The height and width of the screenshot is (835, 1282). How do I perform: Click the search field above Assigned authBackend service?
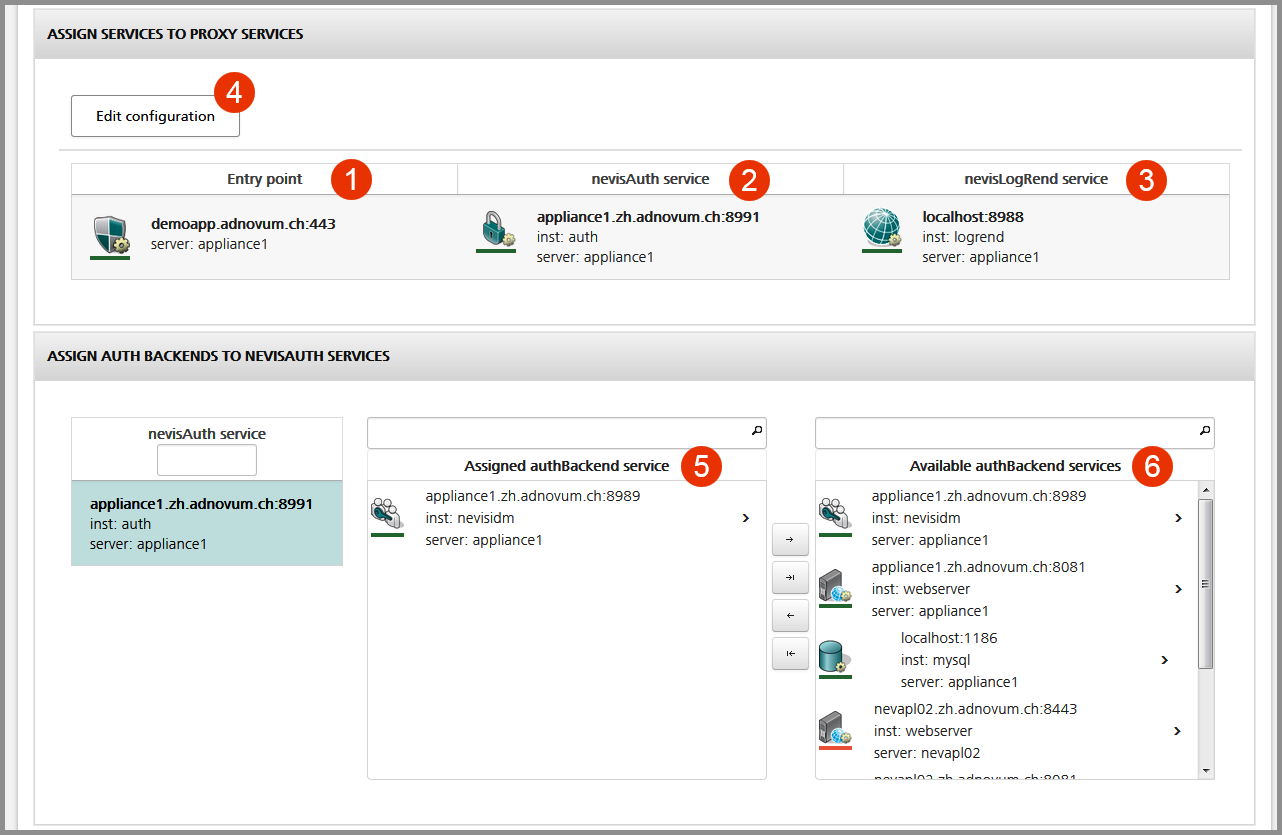567,433
